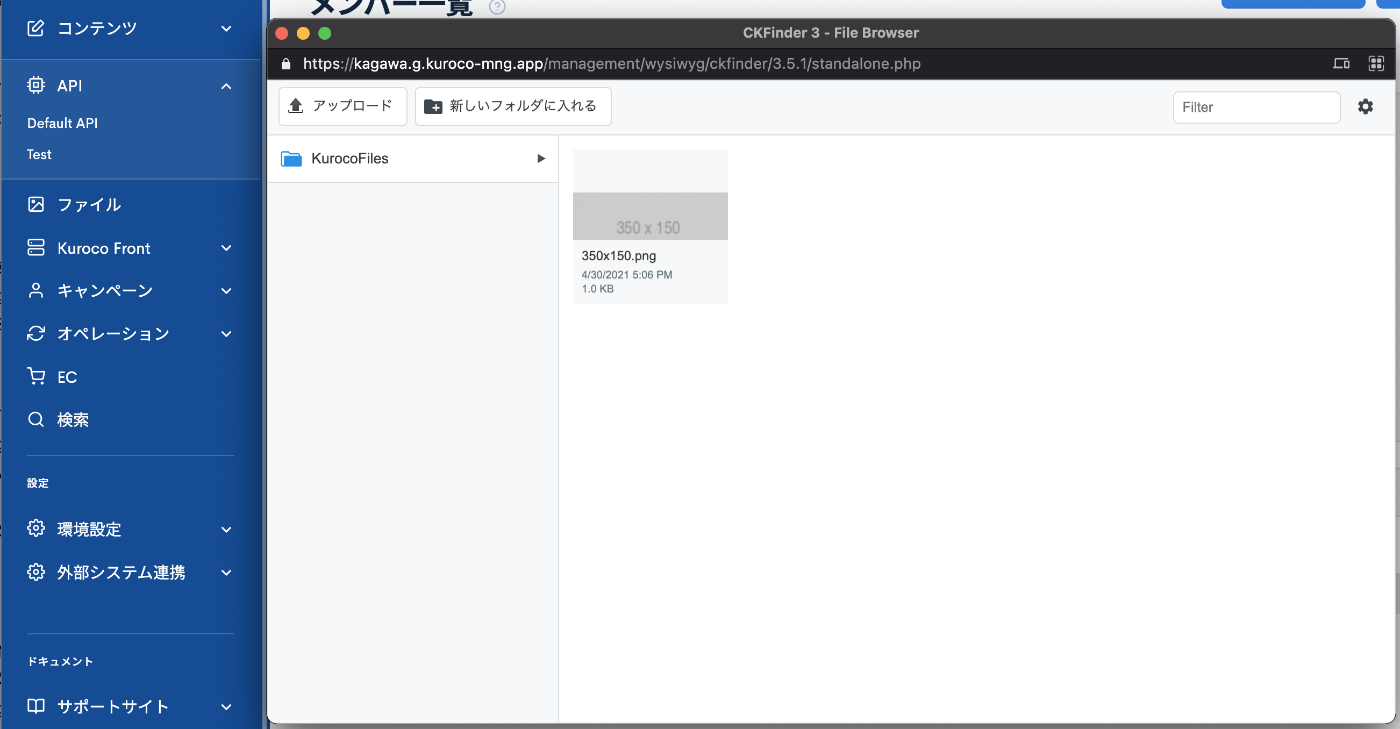Click the 検索 magnifier icon
The image size is (1400, 729).
tap(36, 420)
